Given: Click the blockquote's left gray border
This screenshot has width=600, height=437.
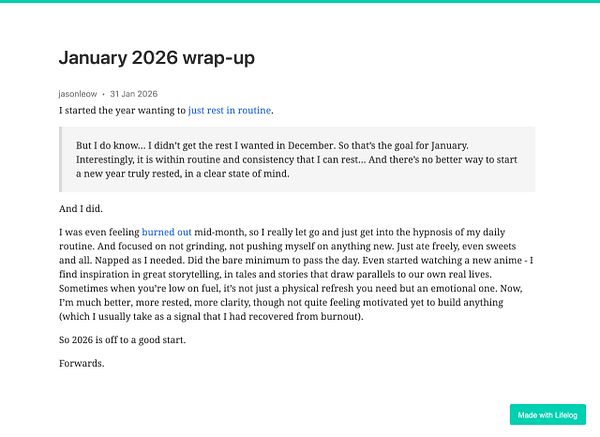Looking at the screenshot, I should [61, 159].
